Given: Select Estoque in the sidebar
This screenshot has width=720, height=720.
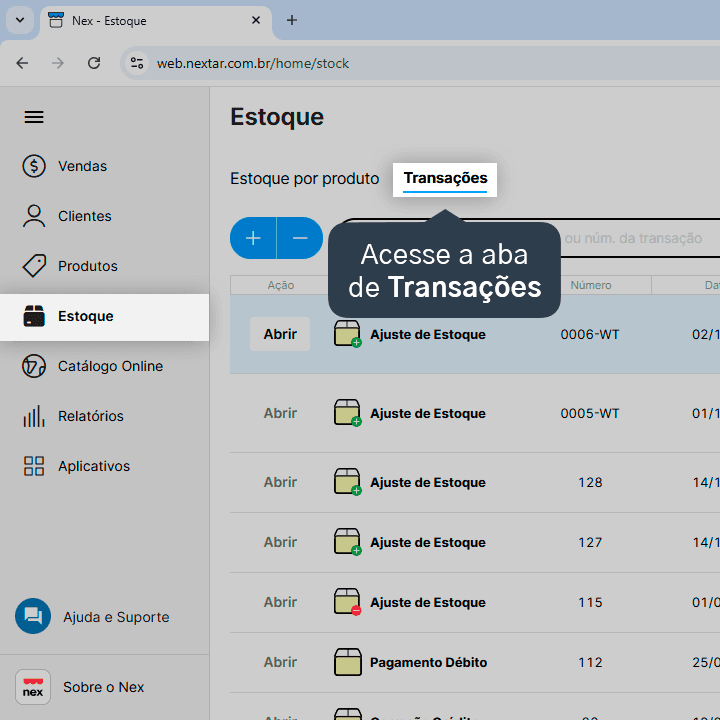Looking at the screenshot, I should [x=104, y=317].
